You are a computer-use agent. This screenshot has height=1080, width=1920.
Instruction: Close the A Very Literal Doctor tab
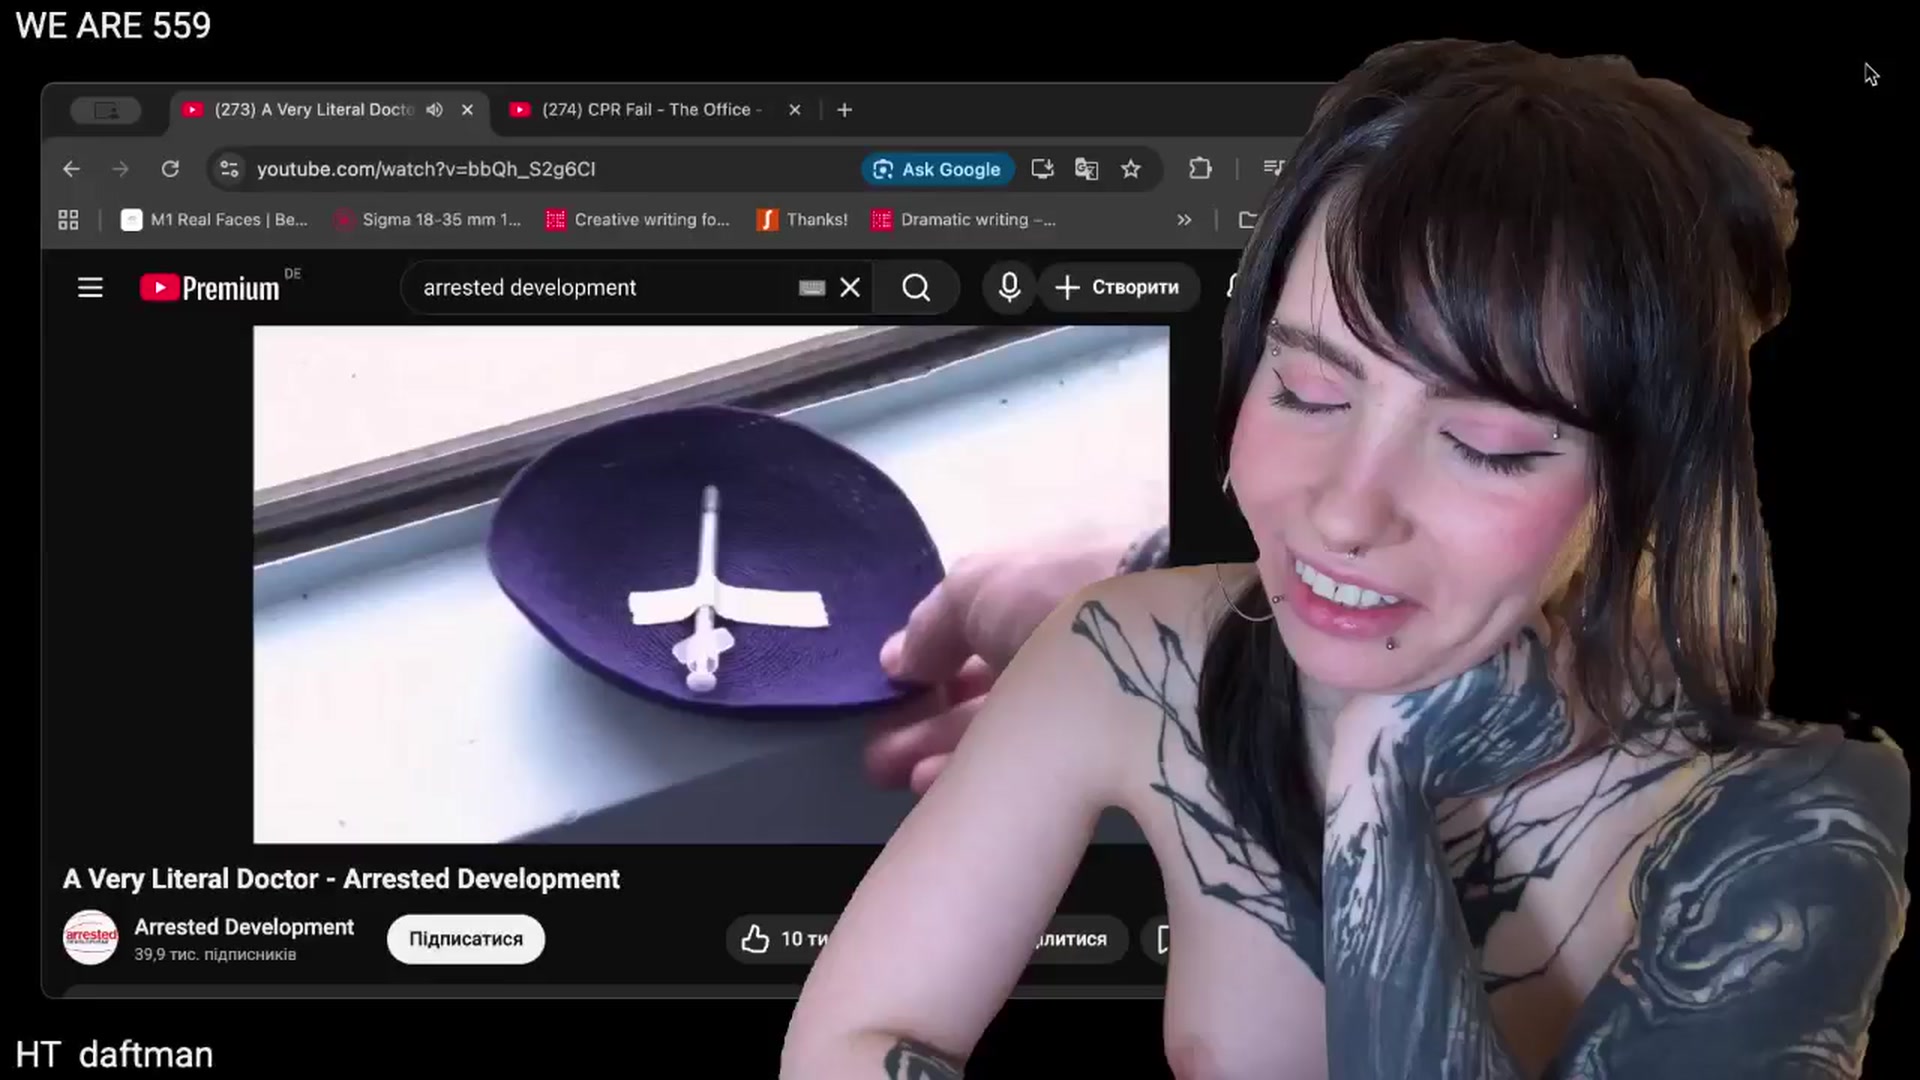coord(467,110)
